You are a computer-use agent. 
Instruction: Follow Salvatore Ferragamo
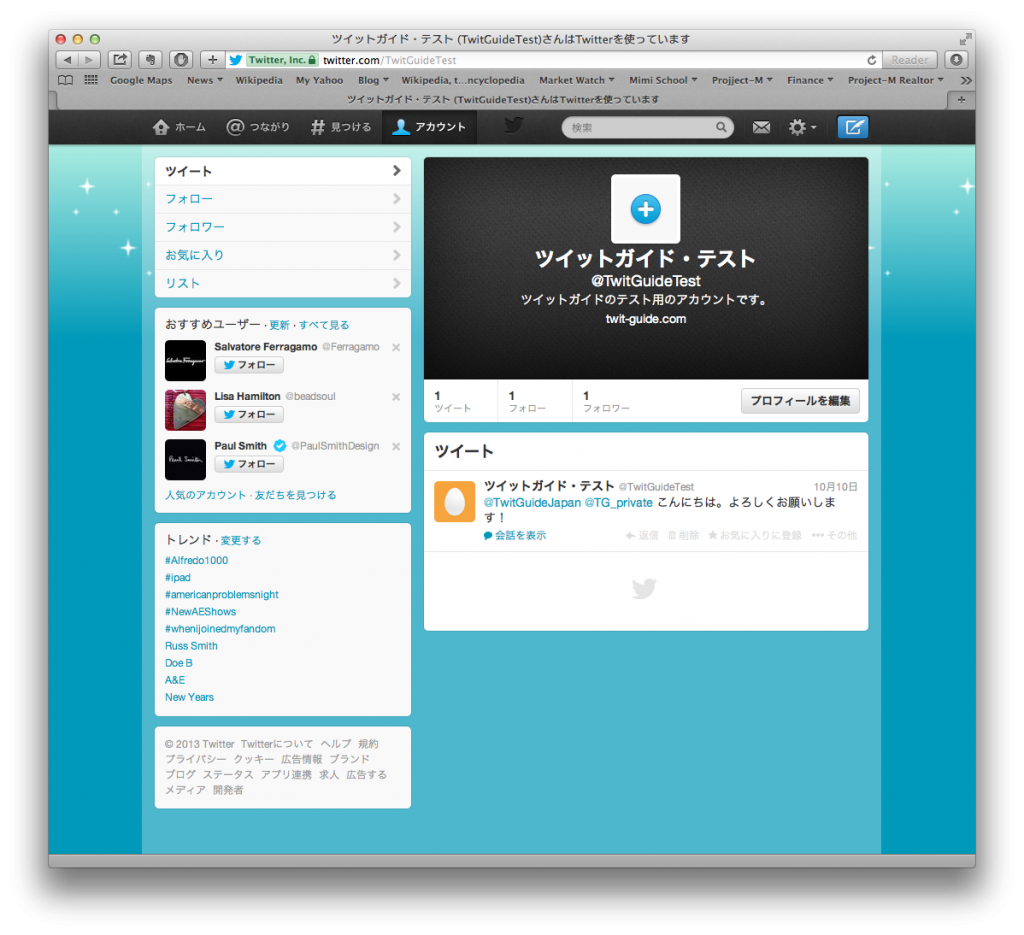249,365
